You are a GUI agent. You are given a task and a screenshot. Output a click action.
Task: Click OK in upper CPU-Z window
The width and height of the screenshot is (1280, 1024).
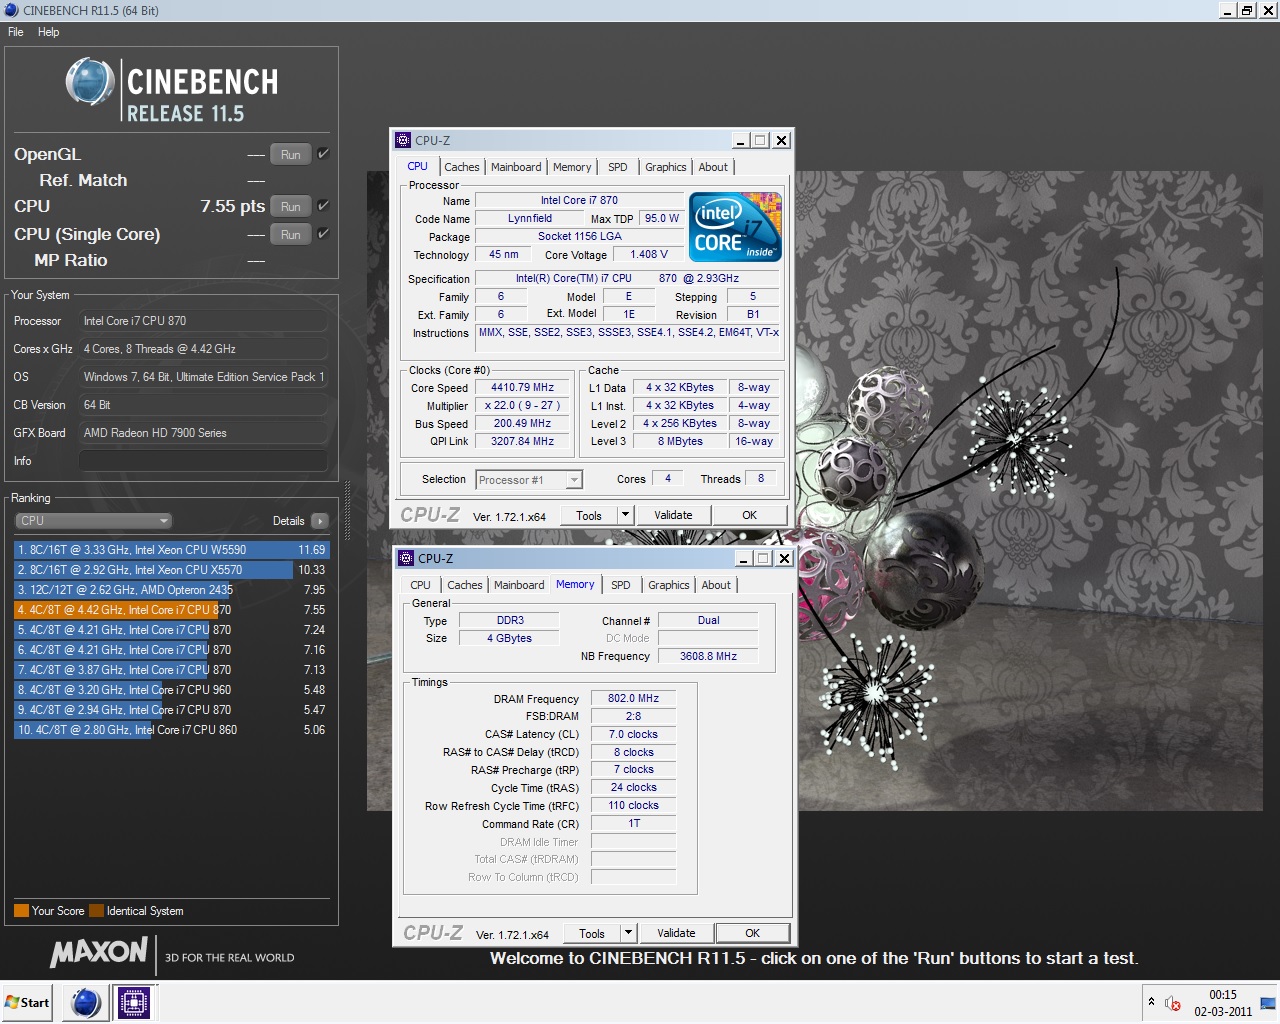750,515
